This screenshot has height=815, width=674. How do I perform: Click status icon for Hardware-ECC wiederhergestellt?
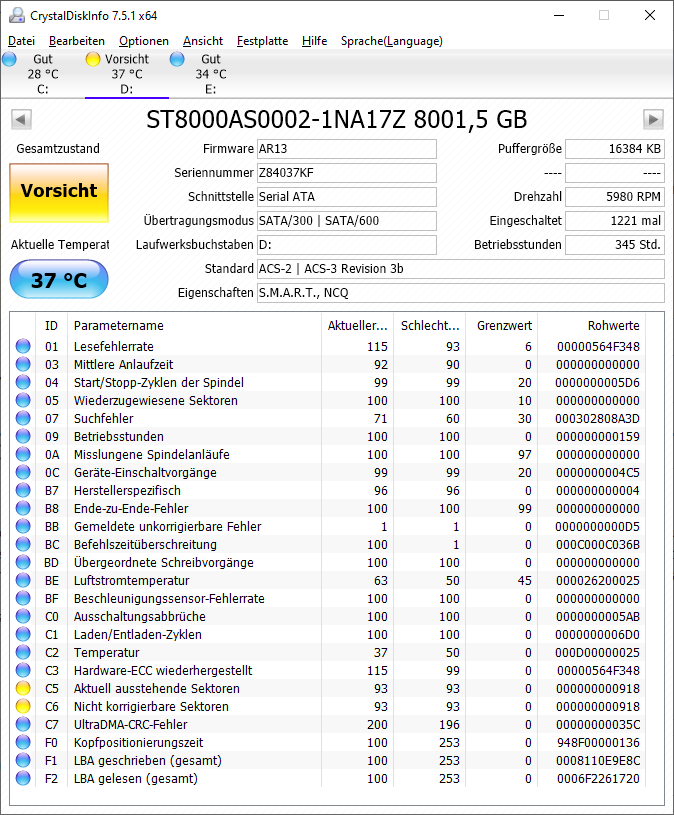click(23, 671)
